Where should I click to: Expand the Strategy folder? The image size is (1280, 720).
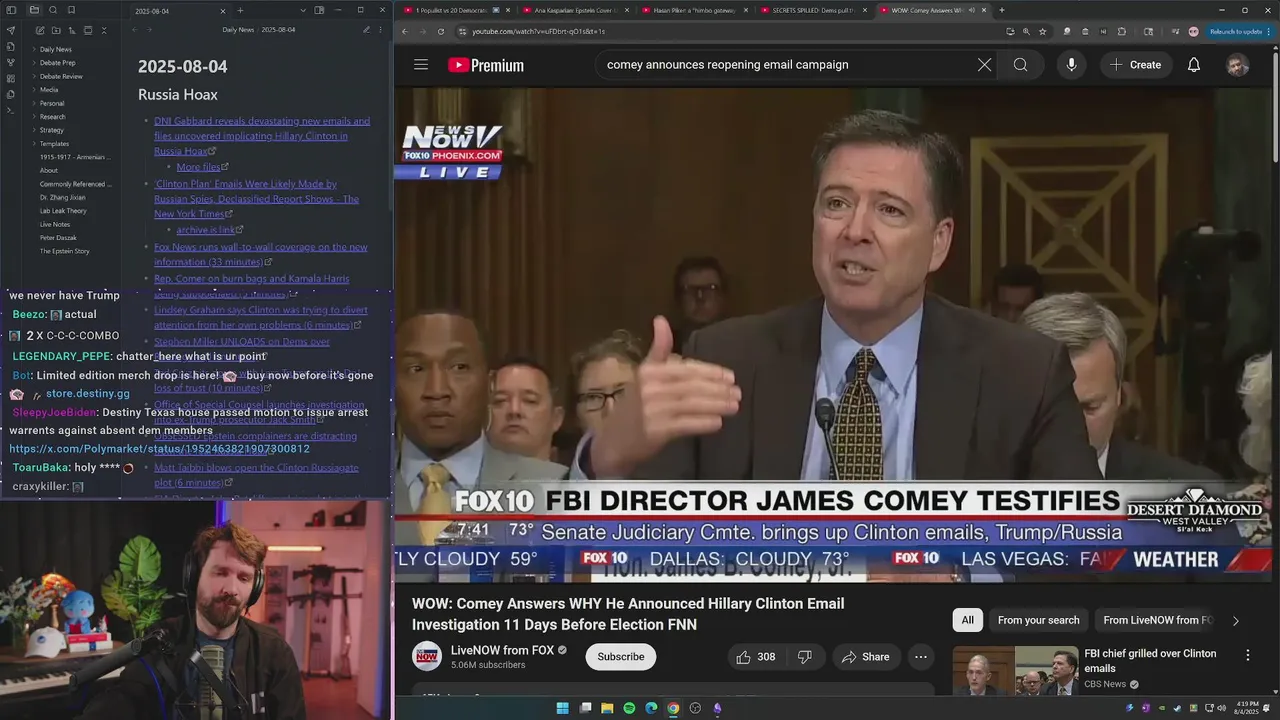coord(52,130)
